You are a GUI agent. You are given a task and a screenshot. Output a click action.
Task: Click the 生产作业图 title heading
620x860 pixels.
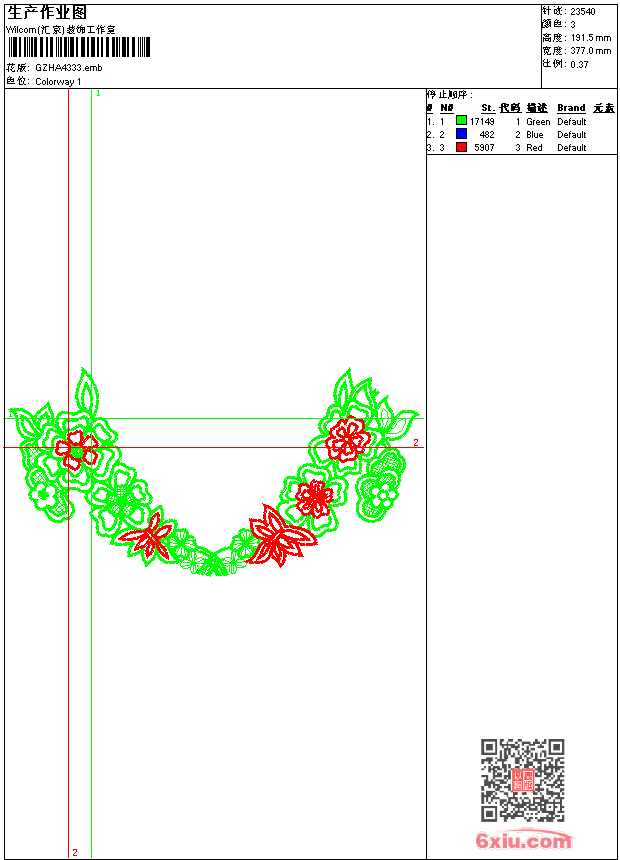tap(47, 13)
